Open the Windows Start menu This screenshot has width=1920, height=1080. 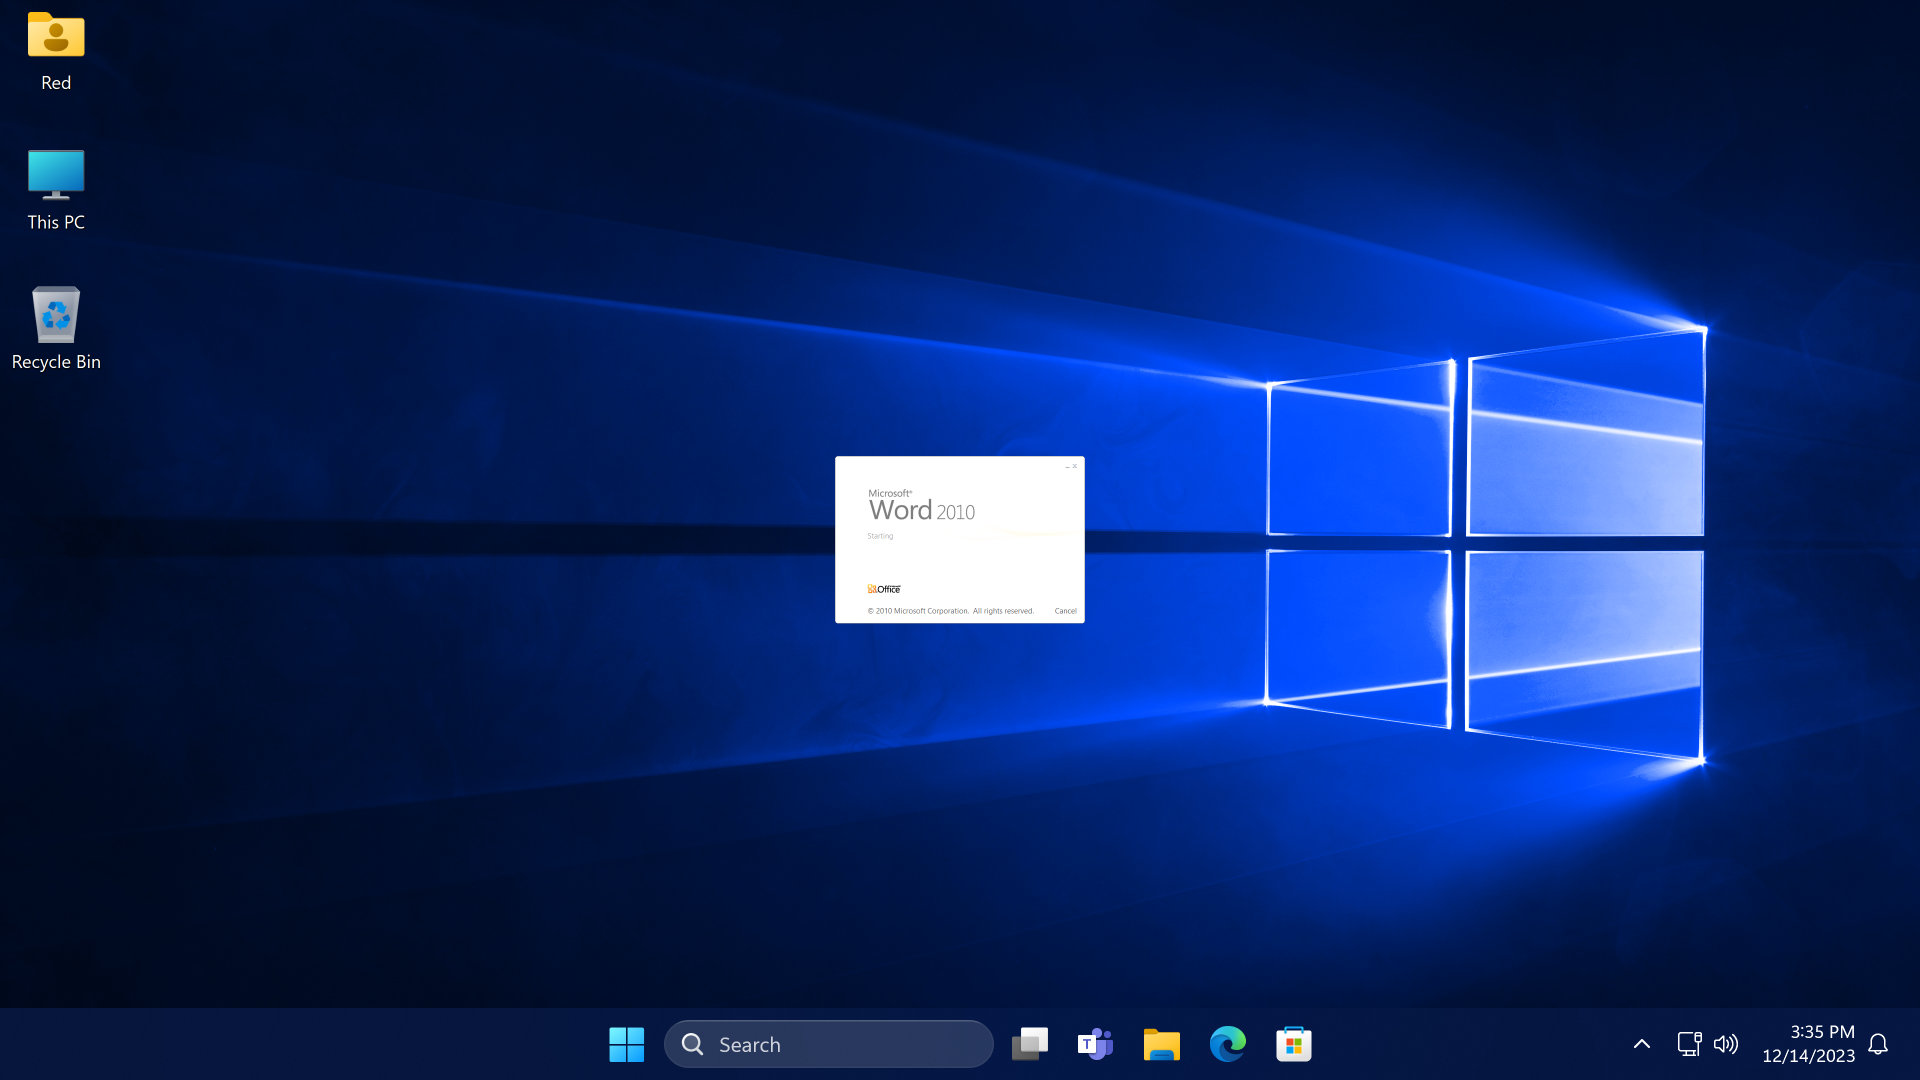tap(627, 1044)
